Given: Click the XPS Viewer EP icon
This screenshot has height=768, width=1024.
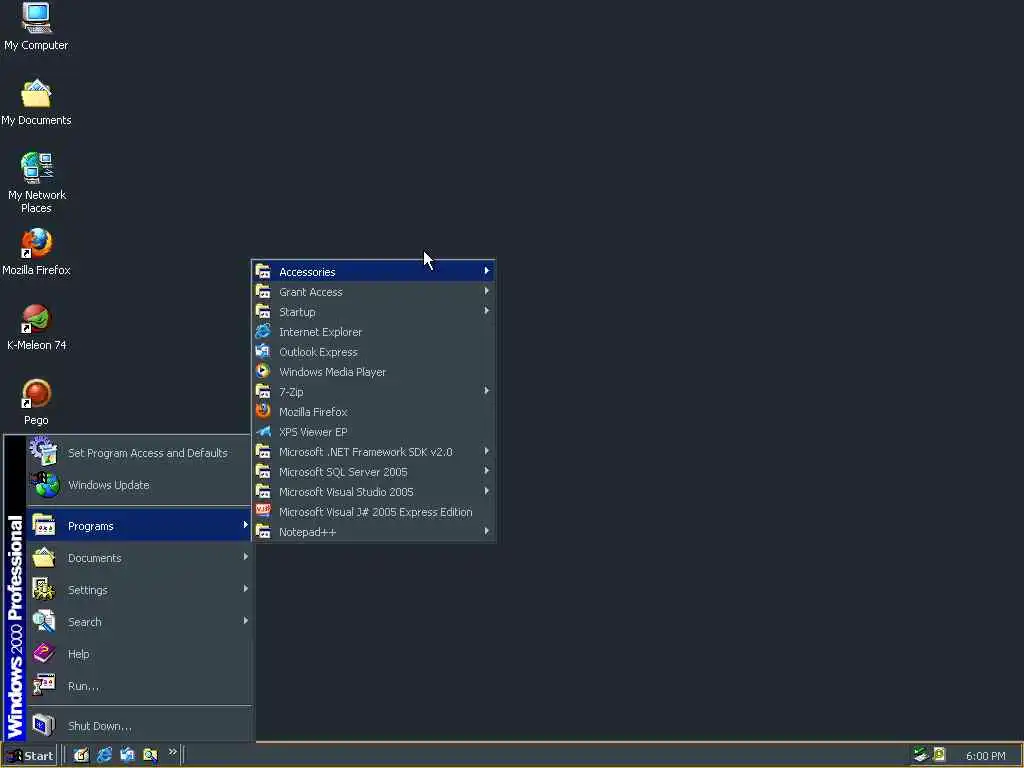Looking at the screenshot, I should 263,432.
